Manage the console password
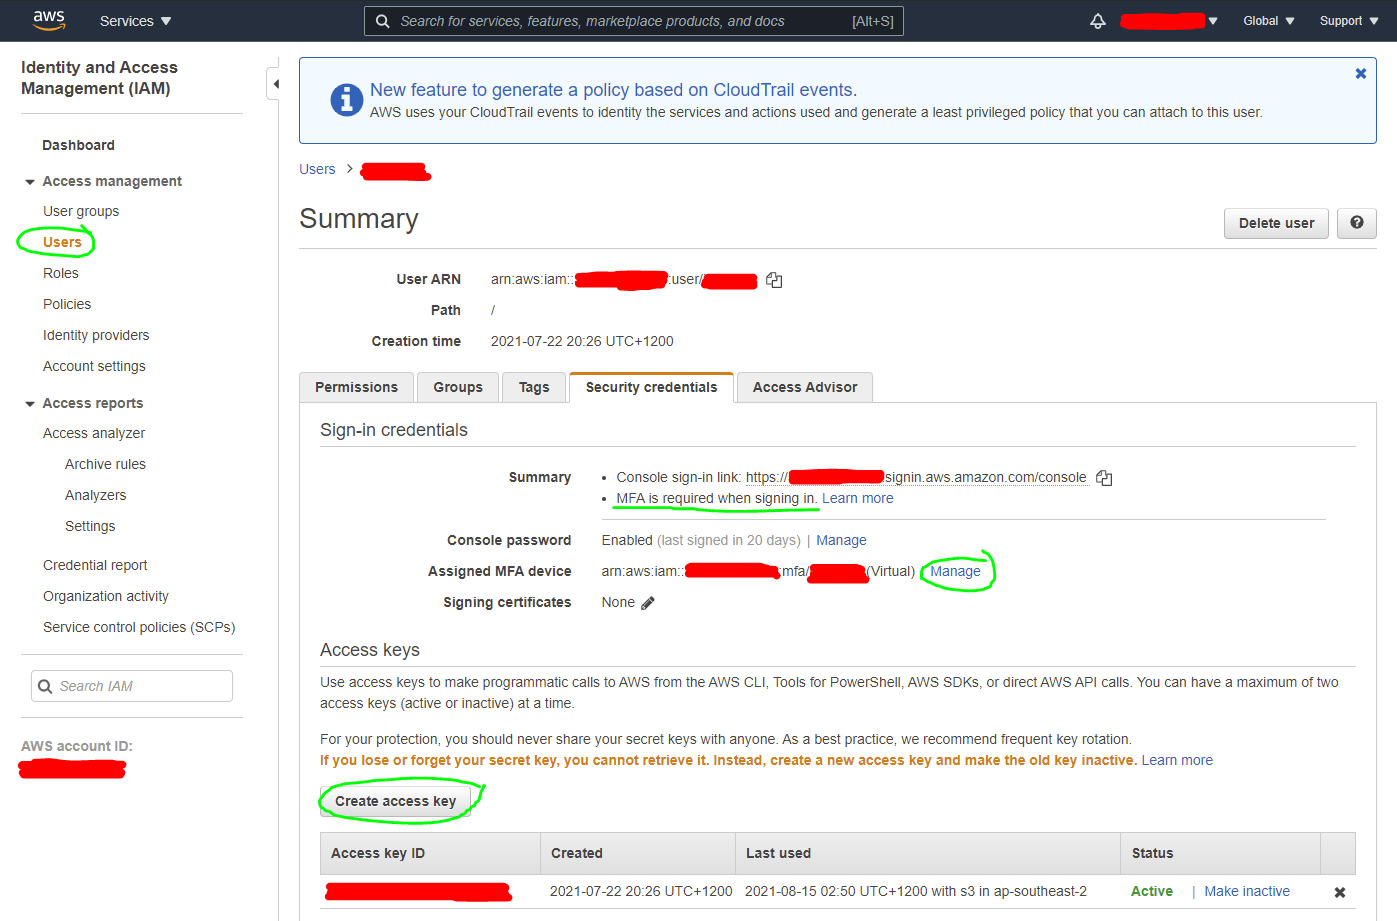Viewport: 1397px width, 921px height. [x=841, y=540]
